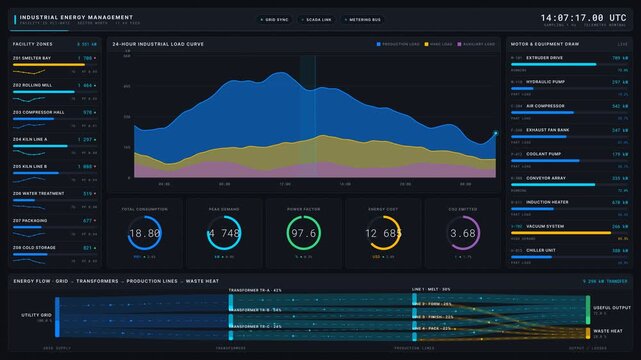Open the 203 Compressor Hall zone
Image resolution: width=641 pixels, height=360 pixels.
(55, 119)
